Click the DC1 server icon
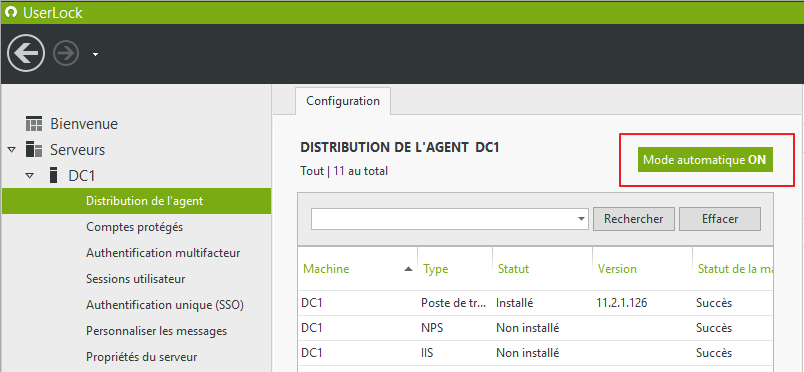The height and width of the screenshot is (372, 804). click(x=53, y=175)
